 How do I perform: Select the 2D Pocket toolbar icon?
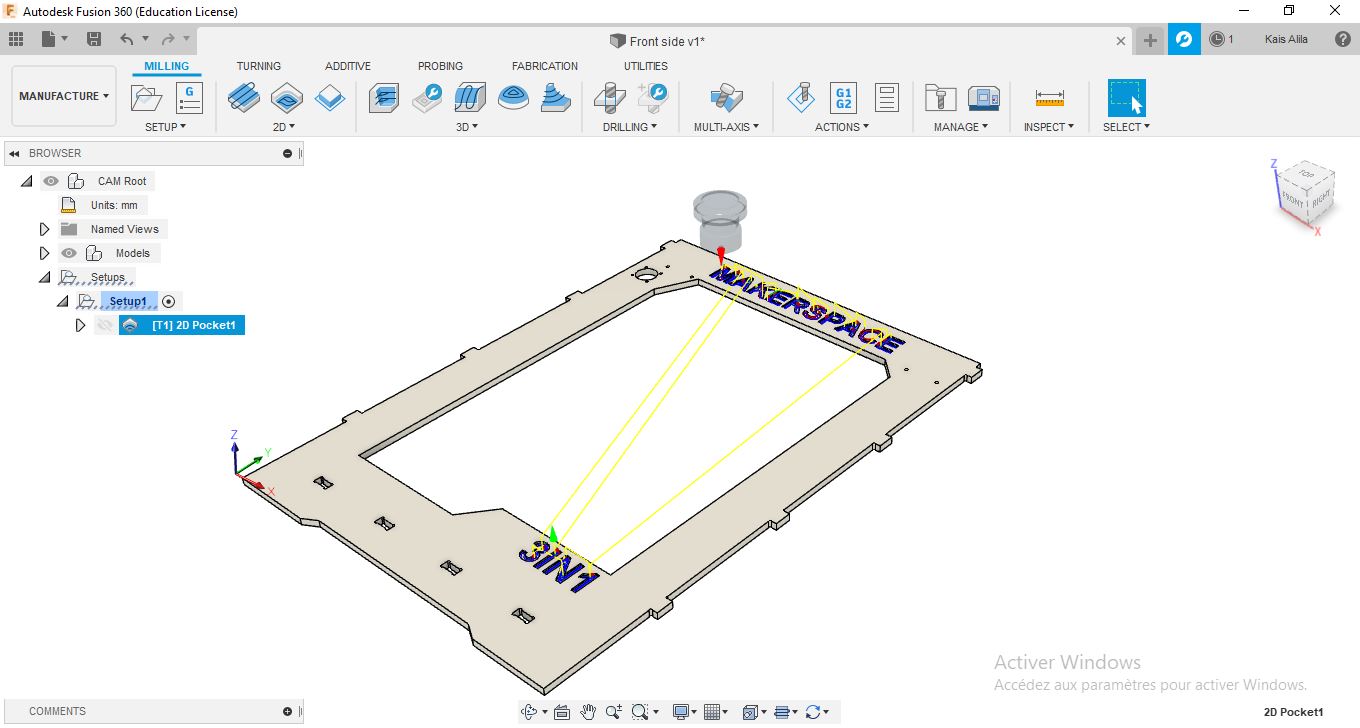(286, 98)
